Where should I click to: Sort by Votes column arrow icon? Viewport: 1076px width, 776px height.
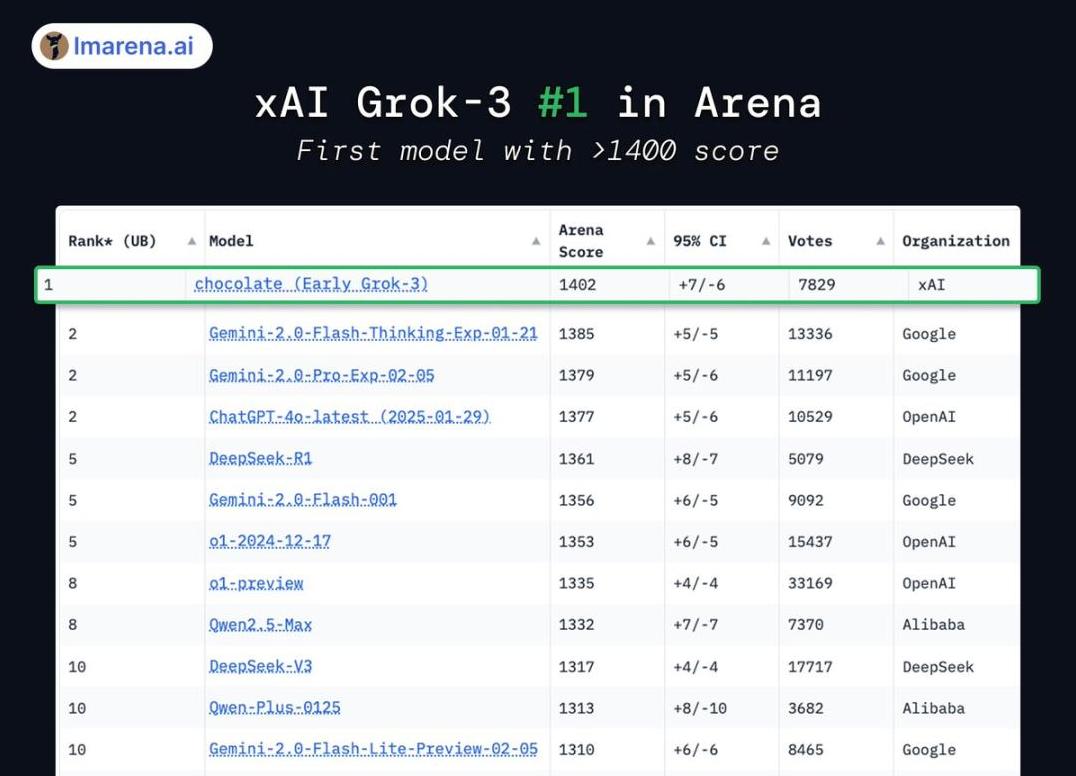click(880, 241)
